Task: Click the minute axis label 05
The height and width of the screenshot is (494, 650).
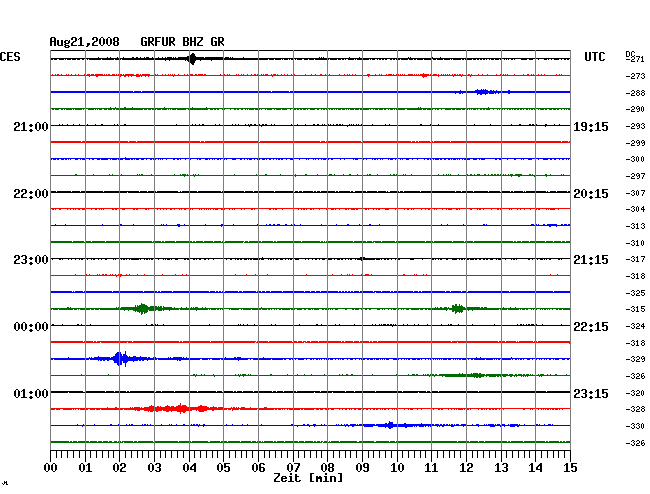Action: 223,468
